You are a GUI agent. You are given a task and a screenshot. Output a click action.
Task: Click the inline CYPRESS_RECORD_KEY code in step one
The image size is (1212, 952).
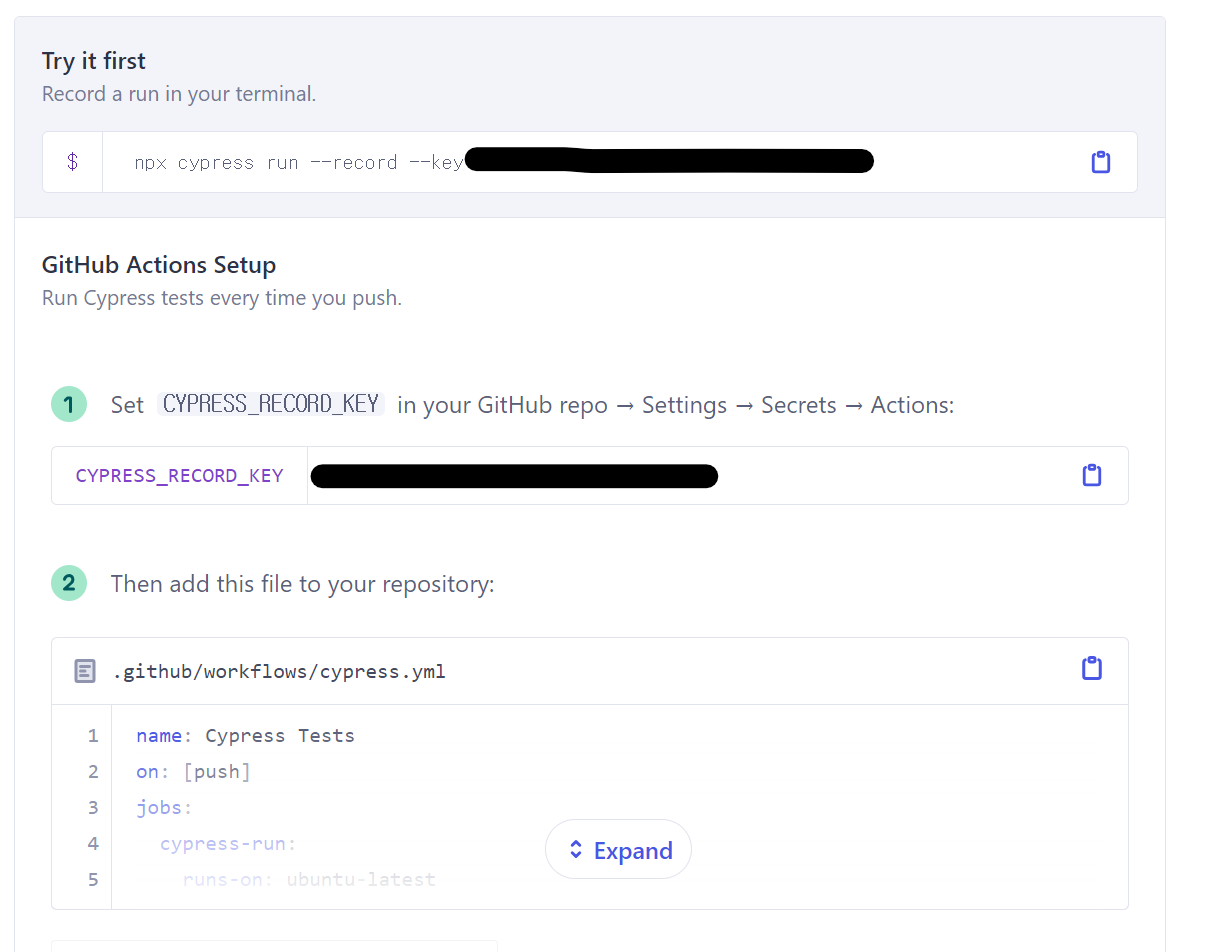click(271, 404)
